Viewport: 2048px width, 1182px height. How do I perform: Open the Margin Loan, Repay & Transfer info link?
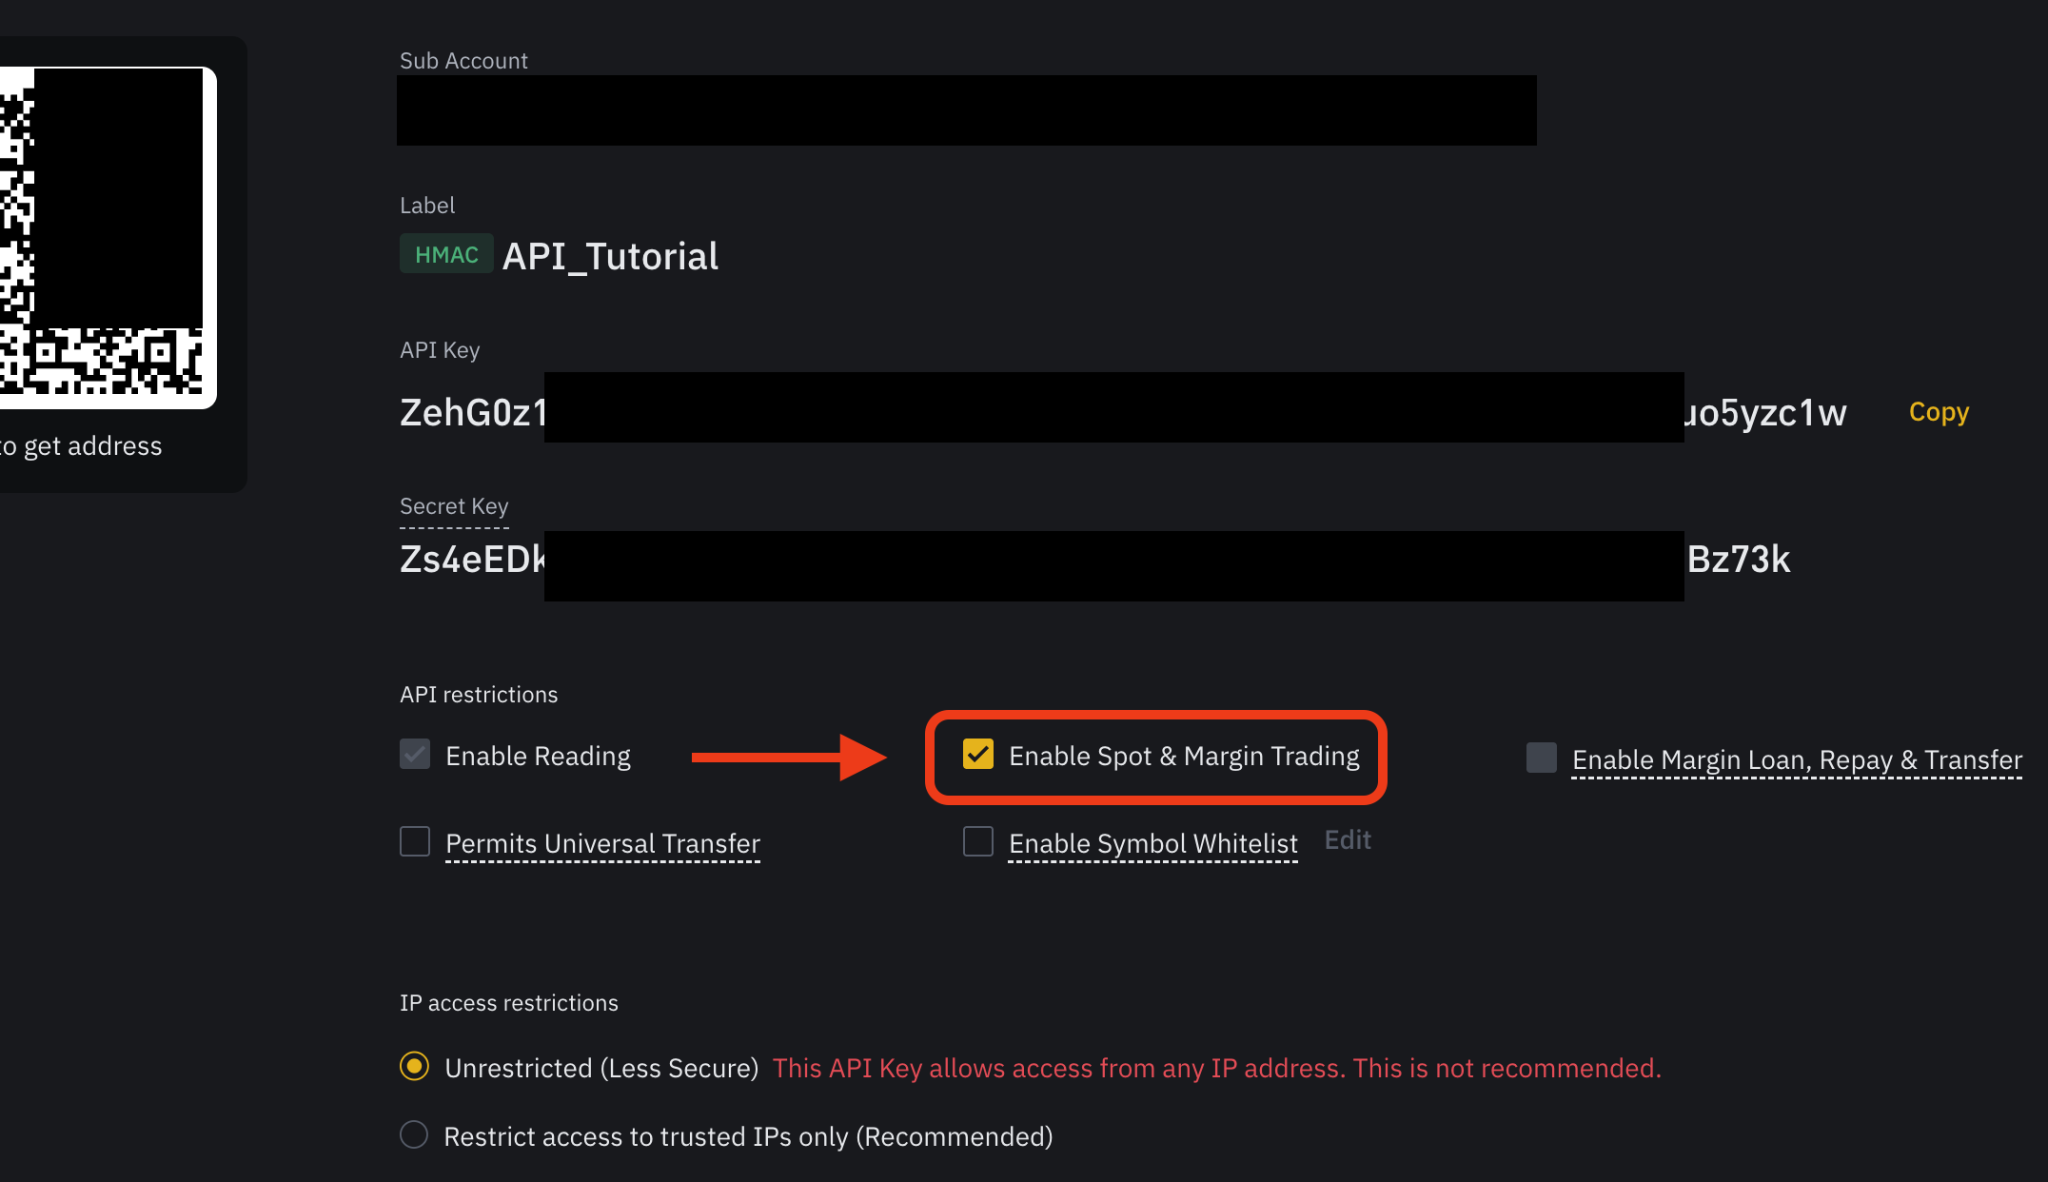tap(1795, 759)
